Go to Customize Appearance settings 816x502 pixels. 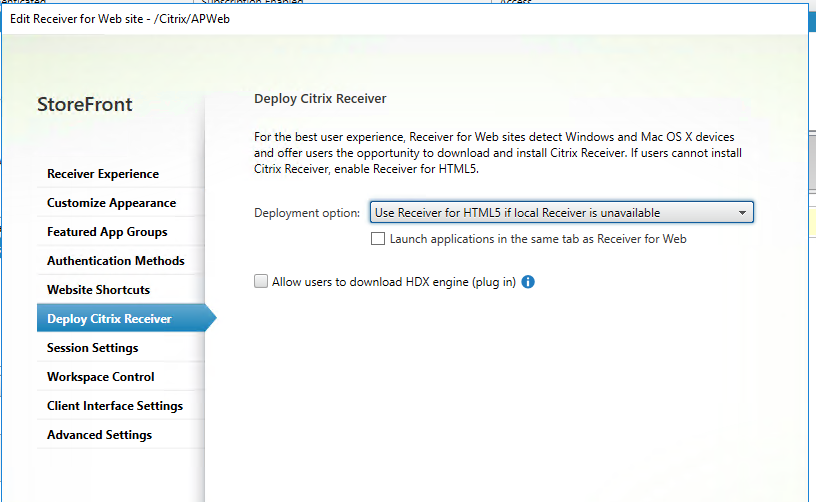(111, 203)
